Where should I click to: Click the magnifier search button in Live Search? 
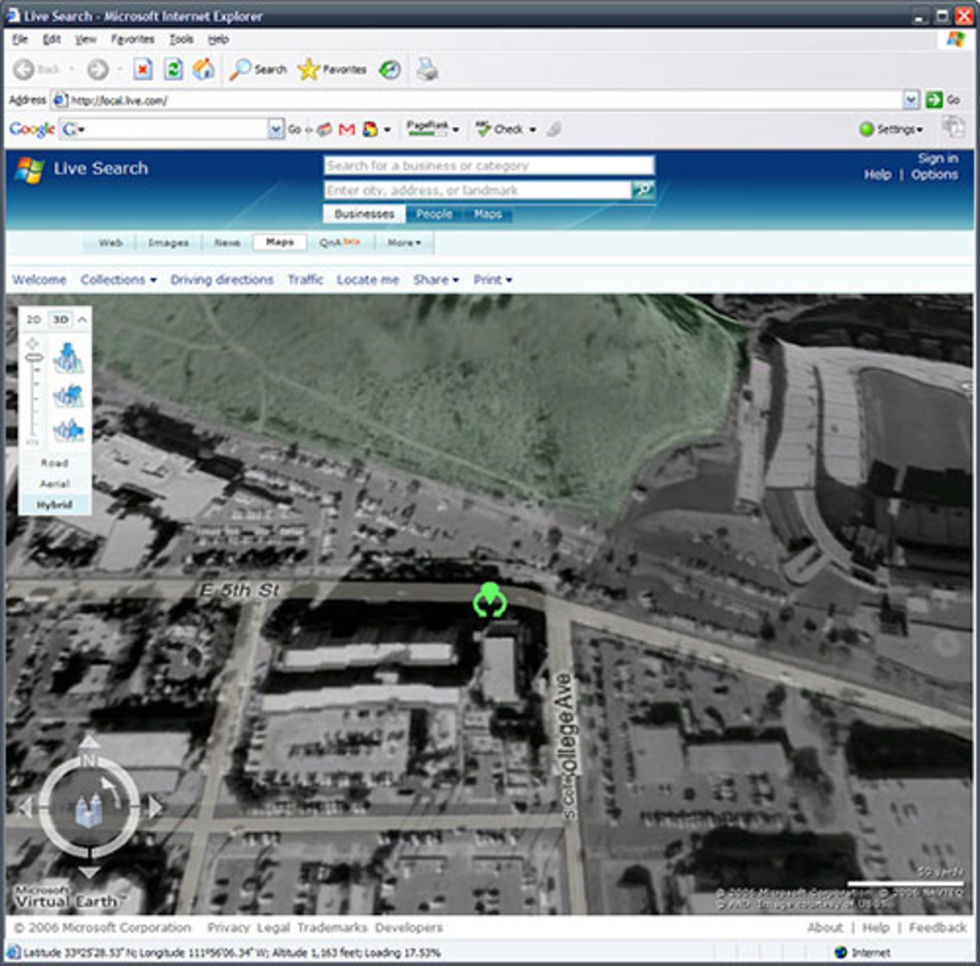pos(643,190)
